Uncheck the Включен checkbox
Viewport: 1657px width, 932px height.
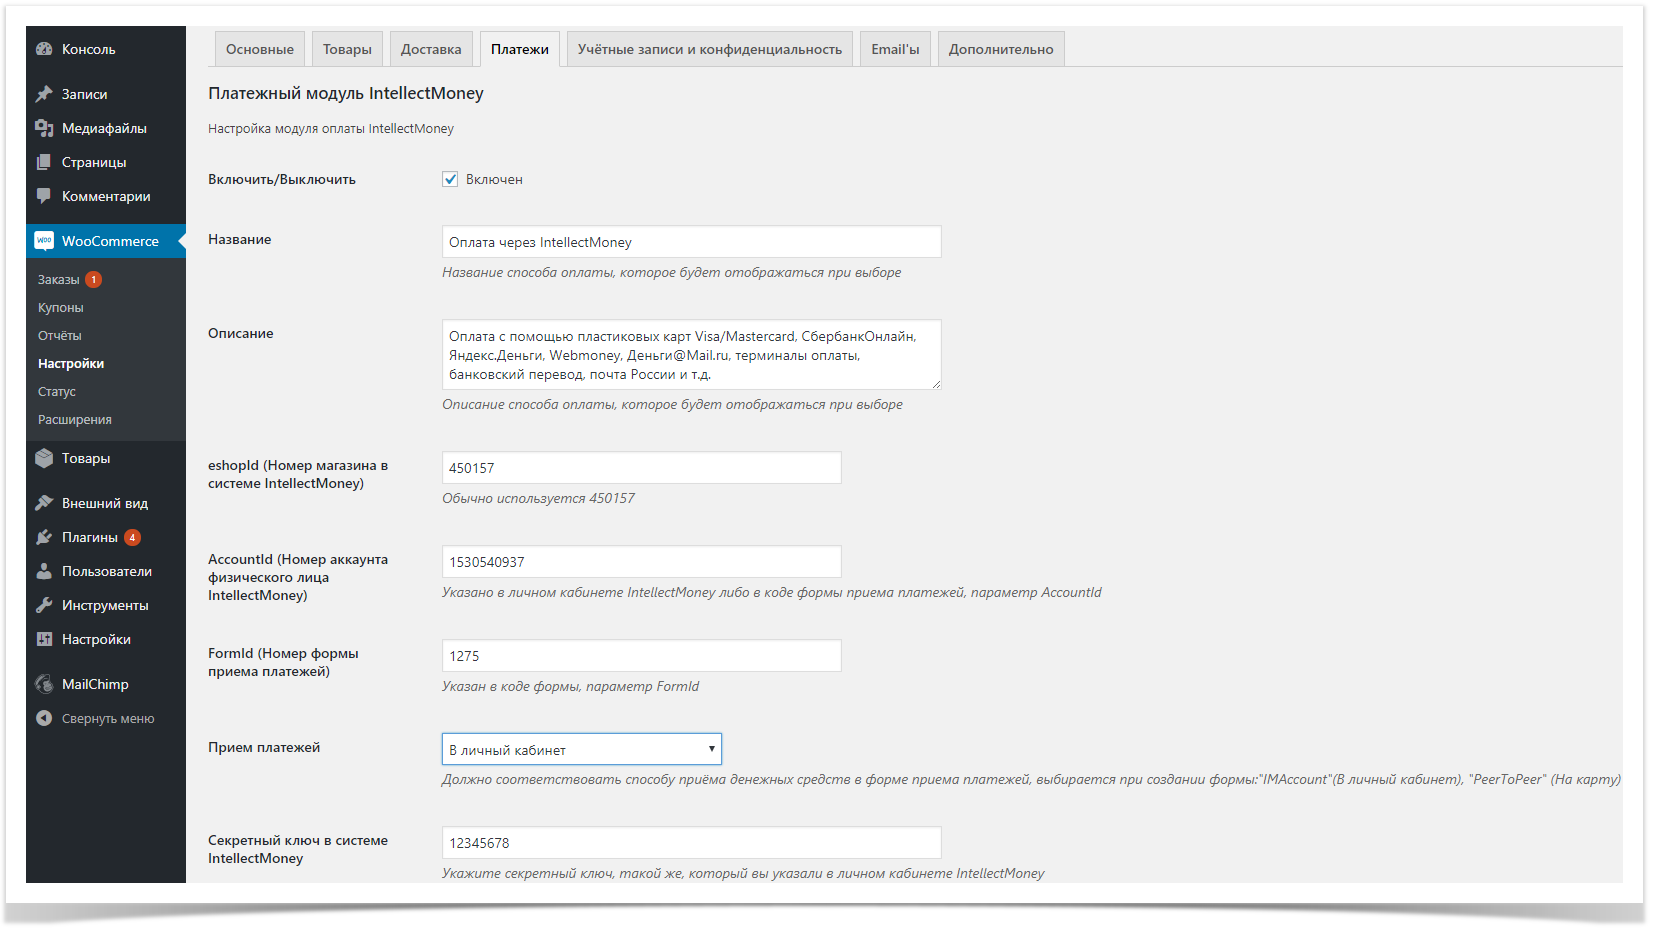450,179
